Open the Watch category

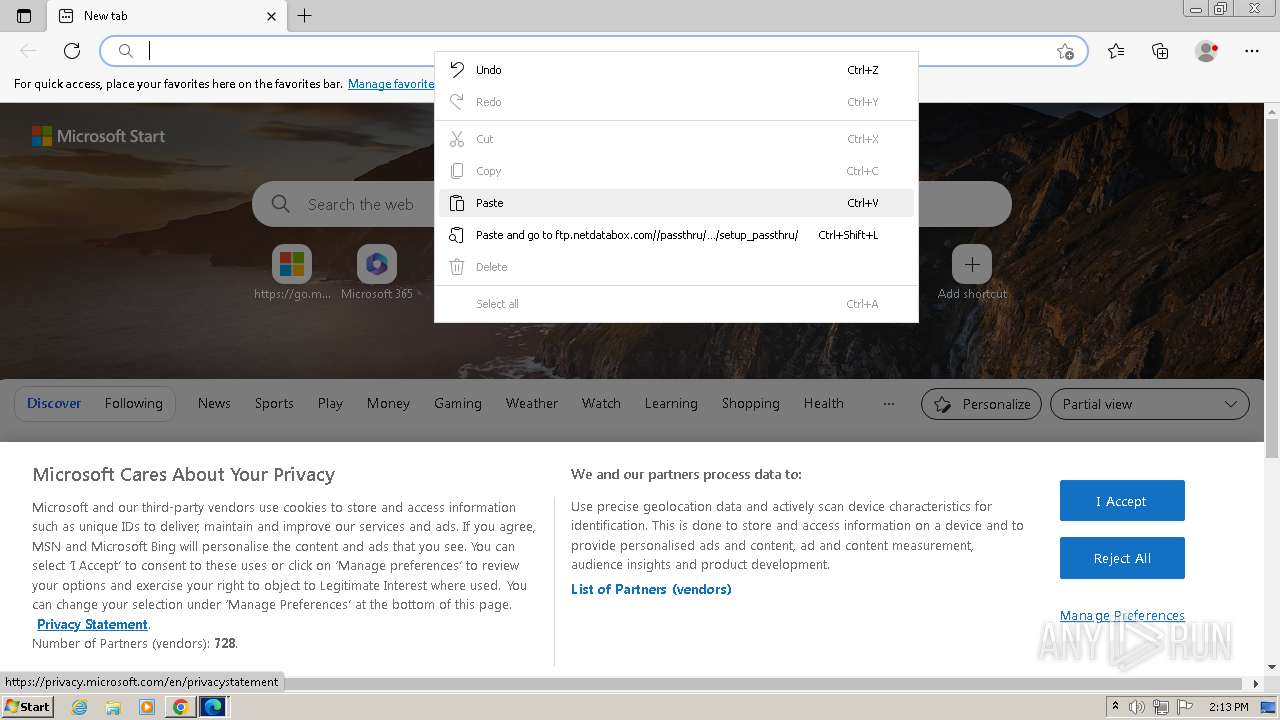[x=601, y=404]
